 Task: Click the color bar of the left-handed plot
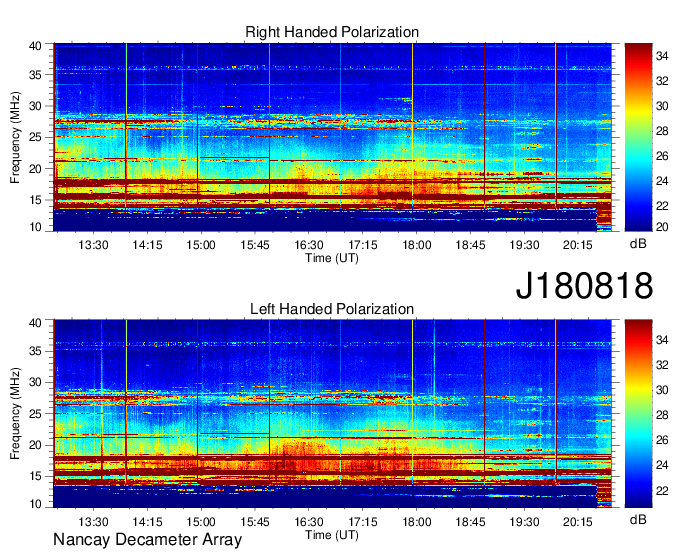(638, 414)
